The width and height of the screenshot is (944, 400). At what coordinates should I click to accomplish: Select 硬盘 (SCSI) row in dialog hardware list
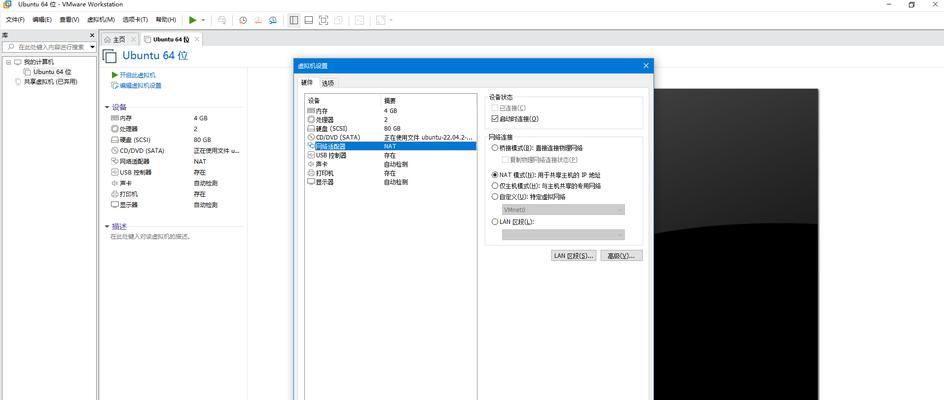pyautogui.click(x=391, y=128)
